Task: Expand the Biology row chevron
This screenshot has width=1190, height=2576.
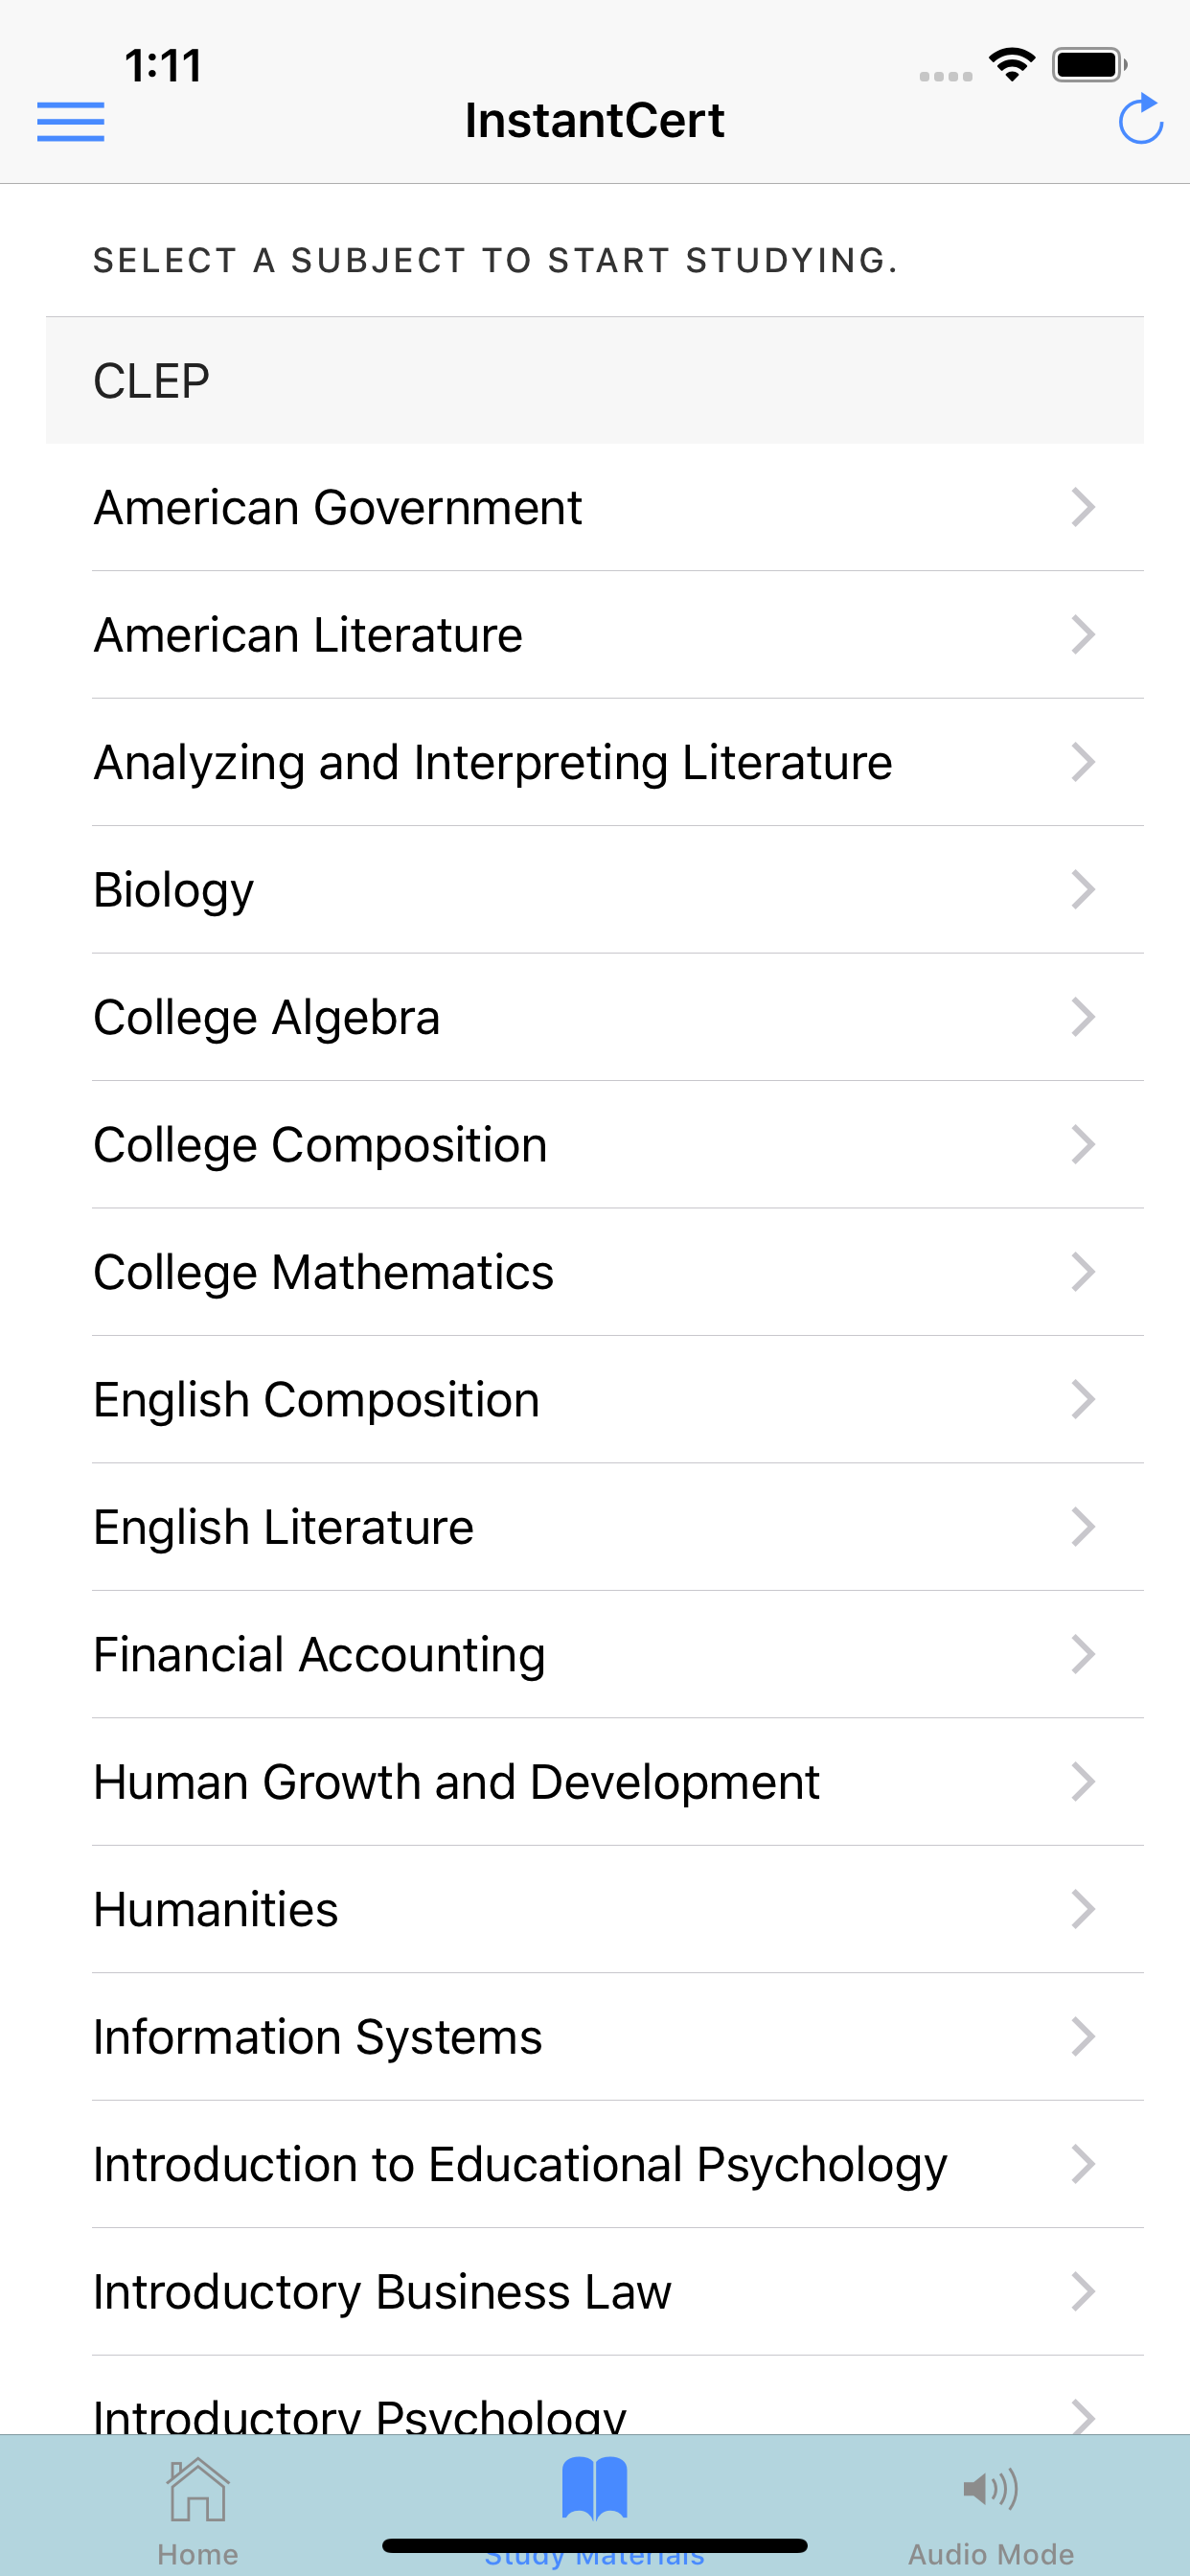Action: 1082,890
